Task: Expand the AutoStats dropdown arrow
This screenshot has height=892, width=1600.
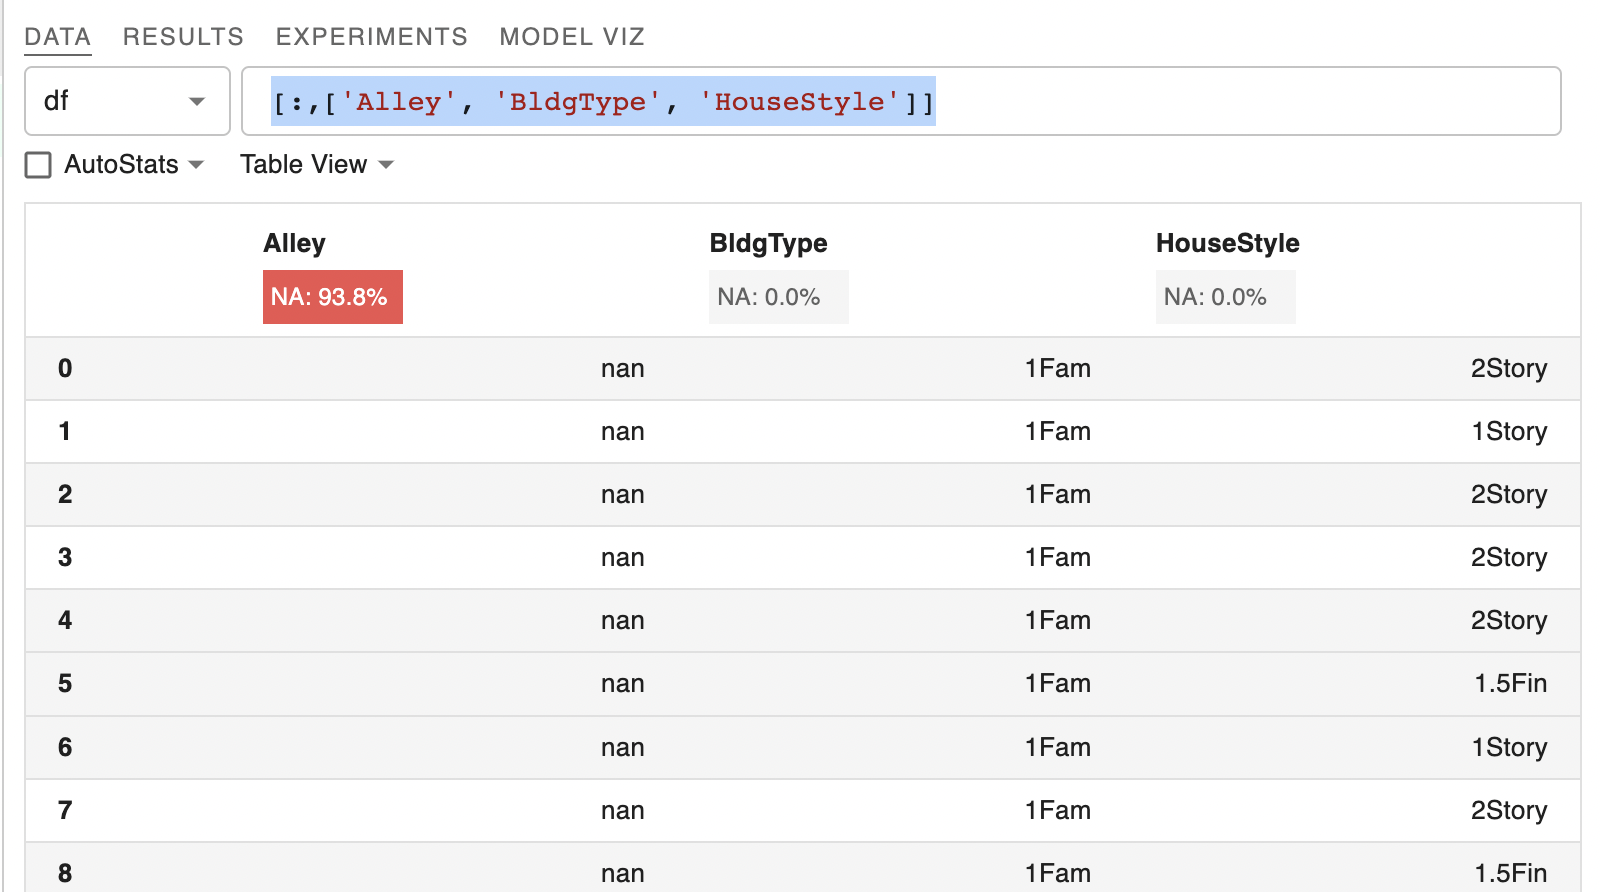Action: click(x=196, y=165)
